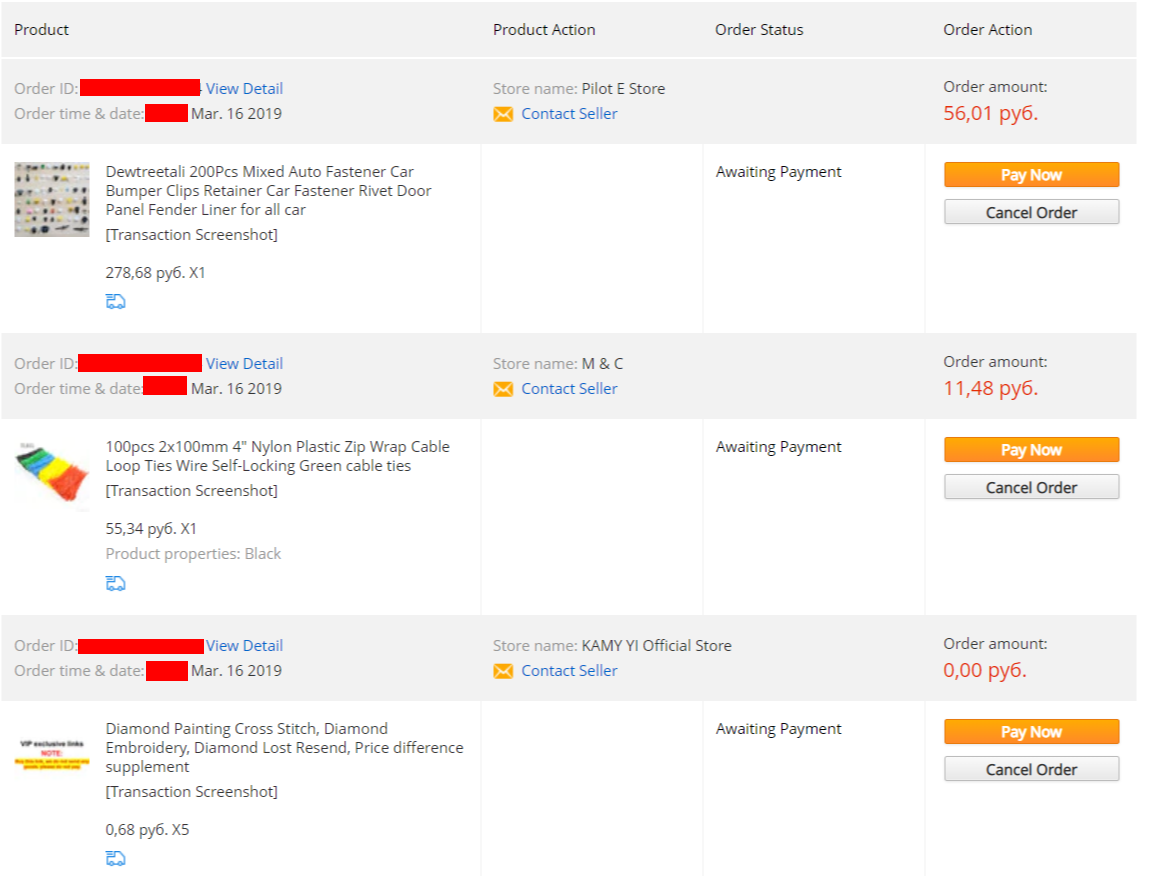The height and width of the screenshot is (876, 1153).
Task: Open auto fastener clips product thumbnail
Action: point(52,199)
